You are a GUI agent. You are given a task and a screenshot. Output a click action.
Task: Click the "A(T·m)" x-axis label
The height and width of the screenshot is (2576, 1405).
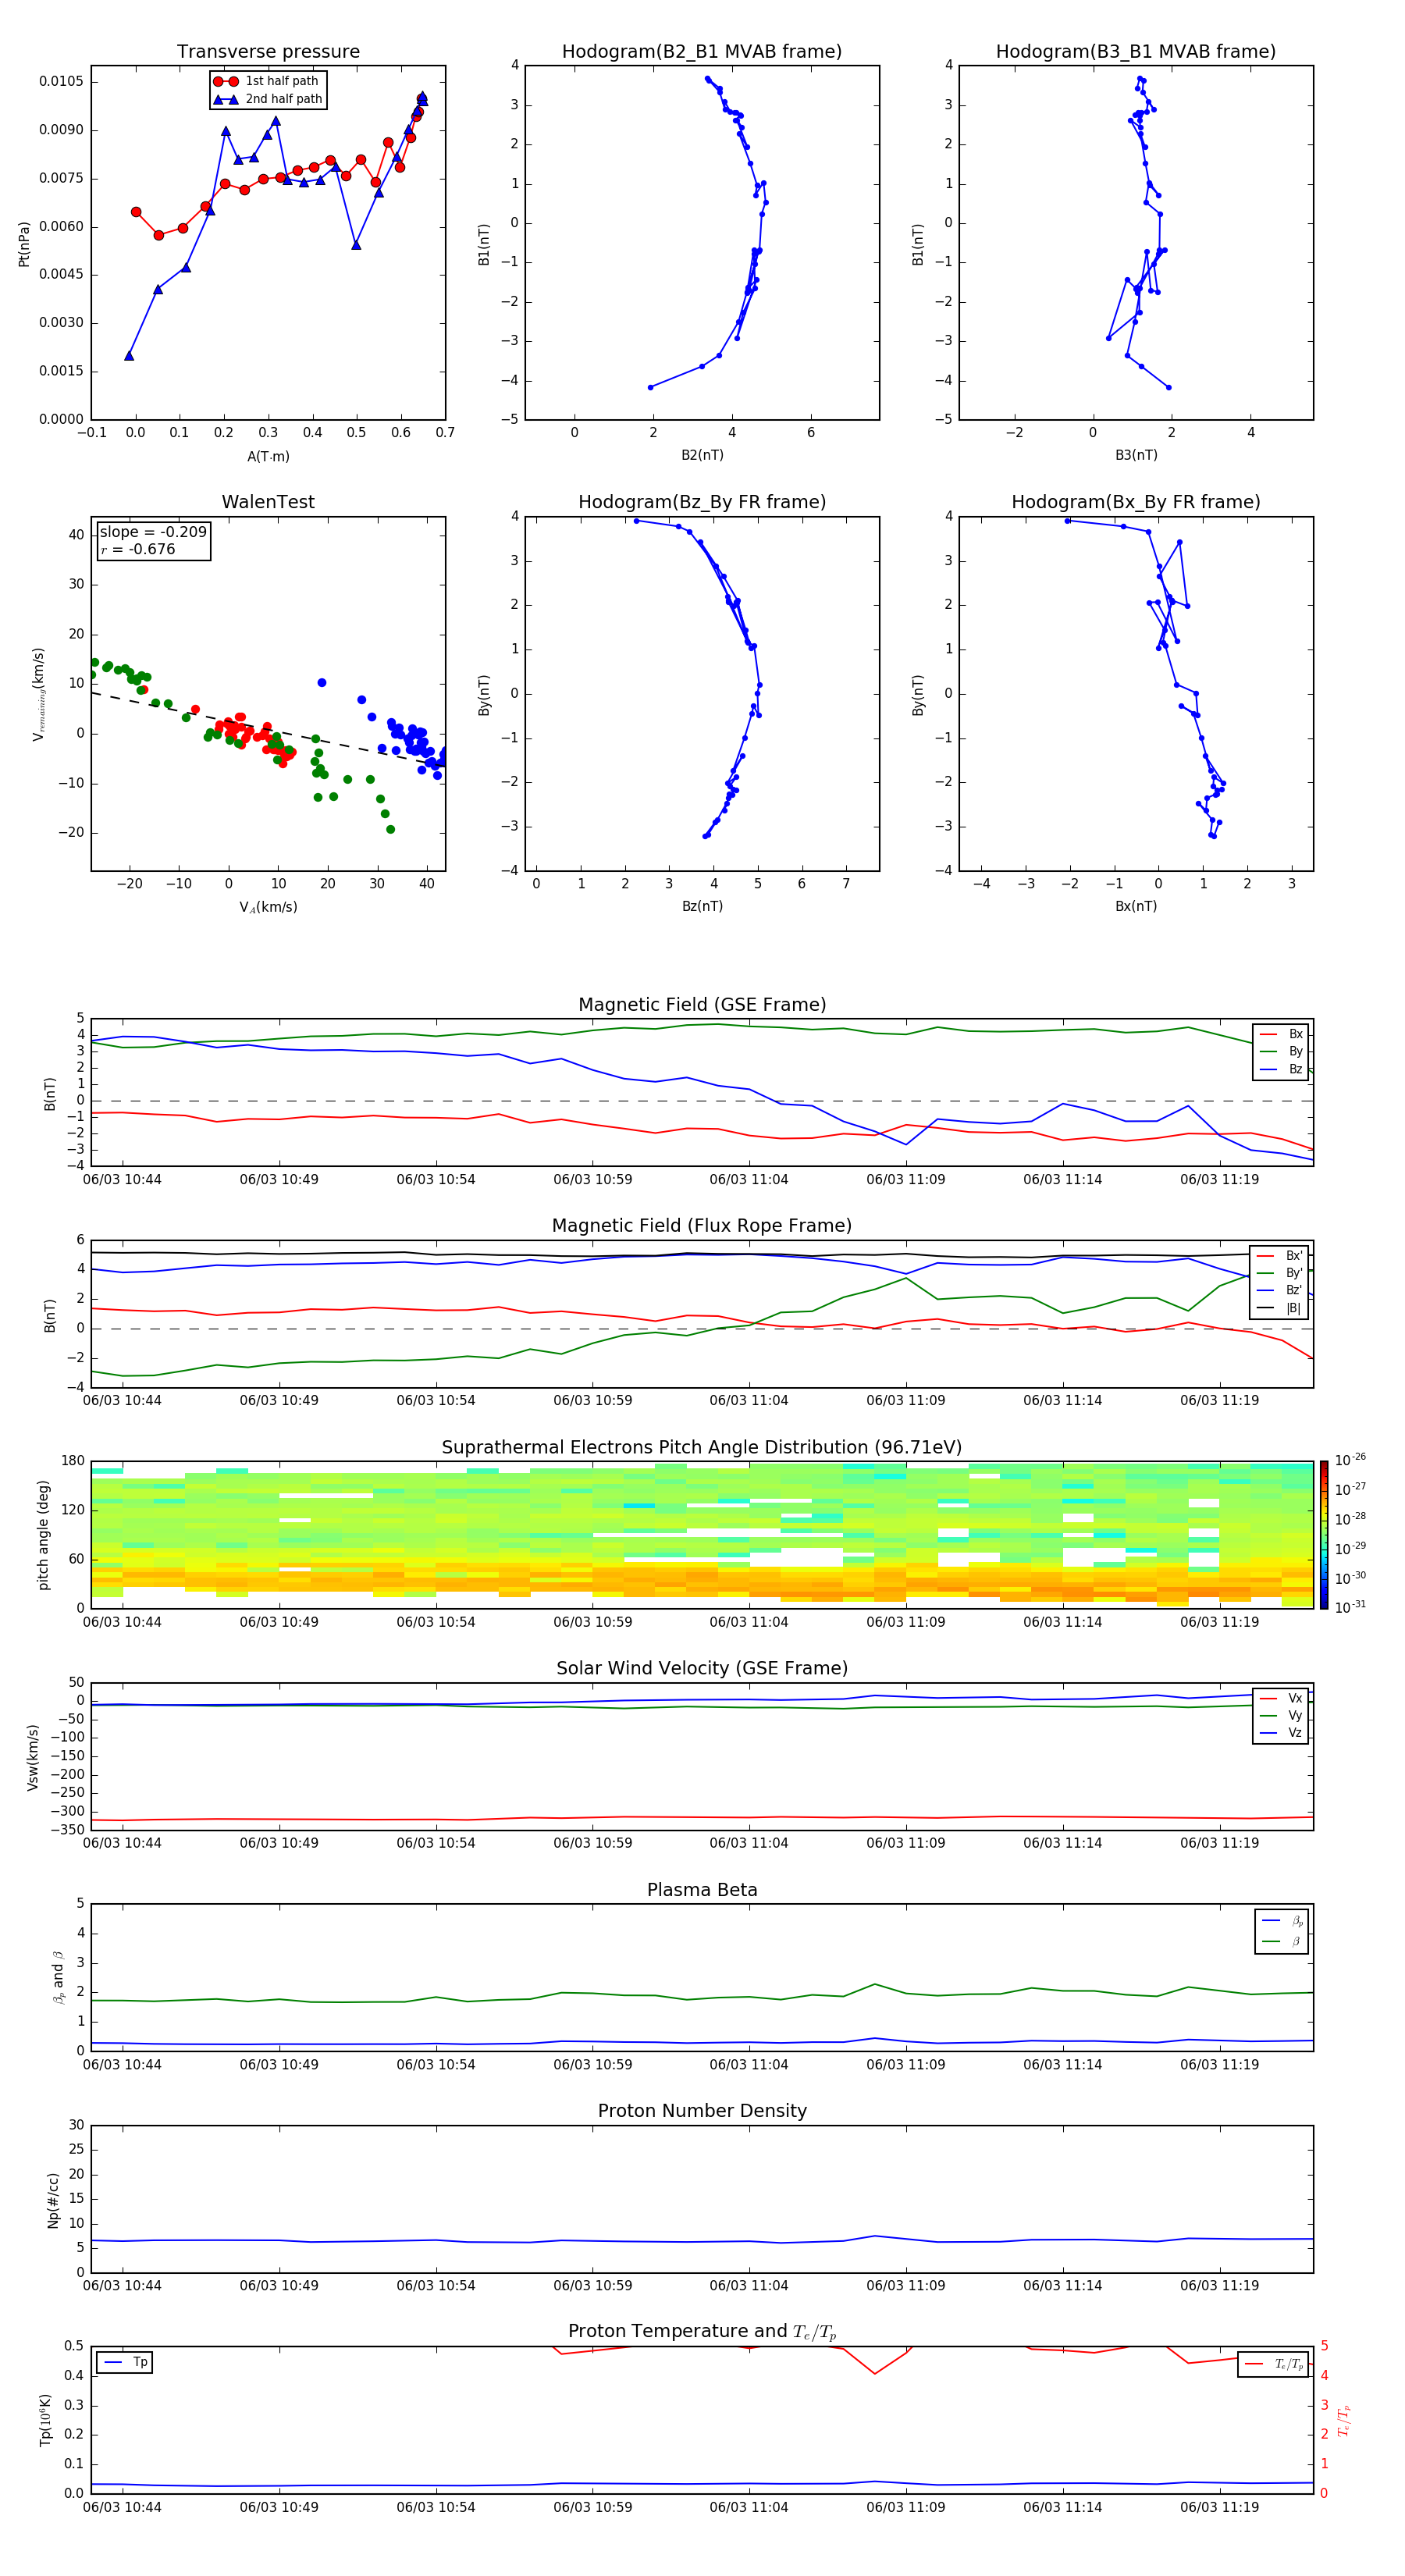click(268, 457)
